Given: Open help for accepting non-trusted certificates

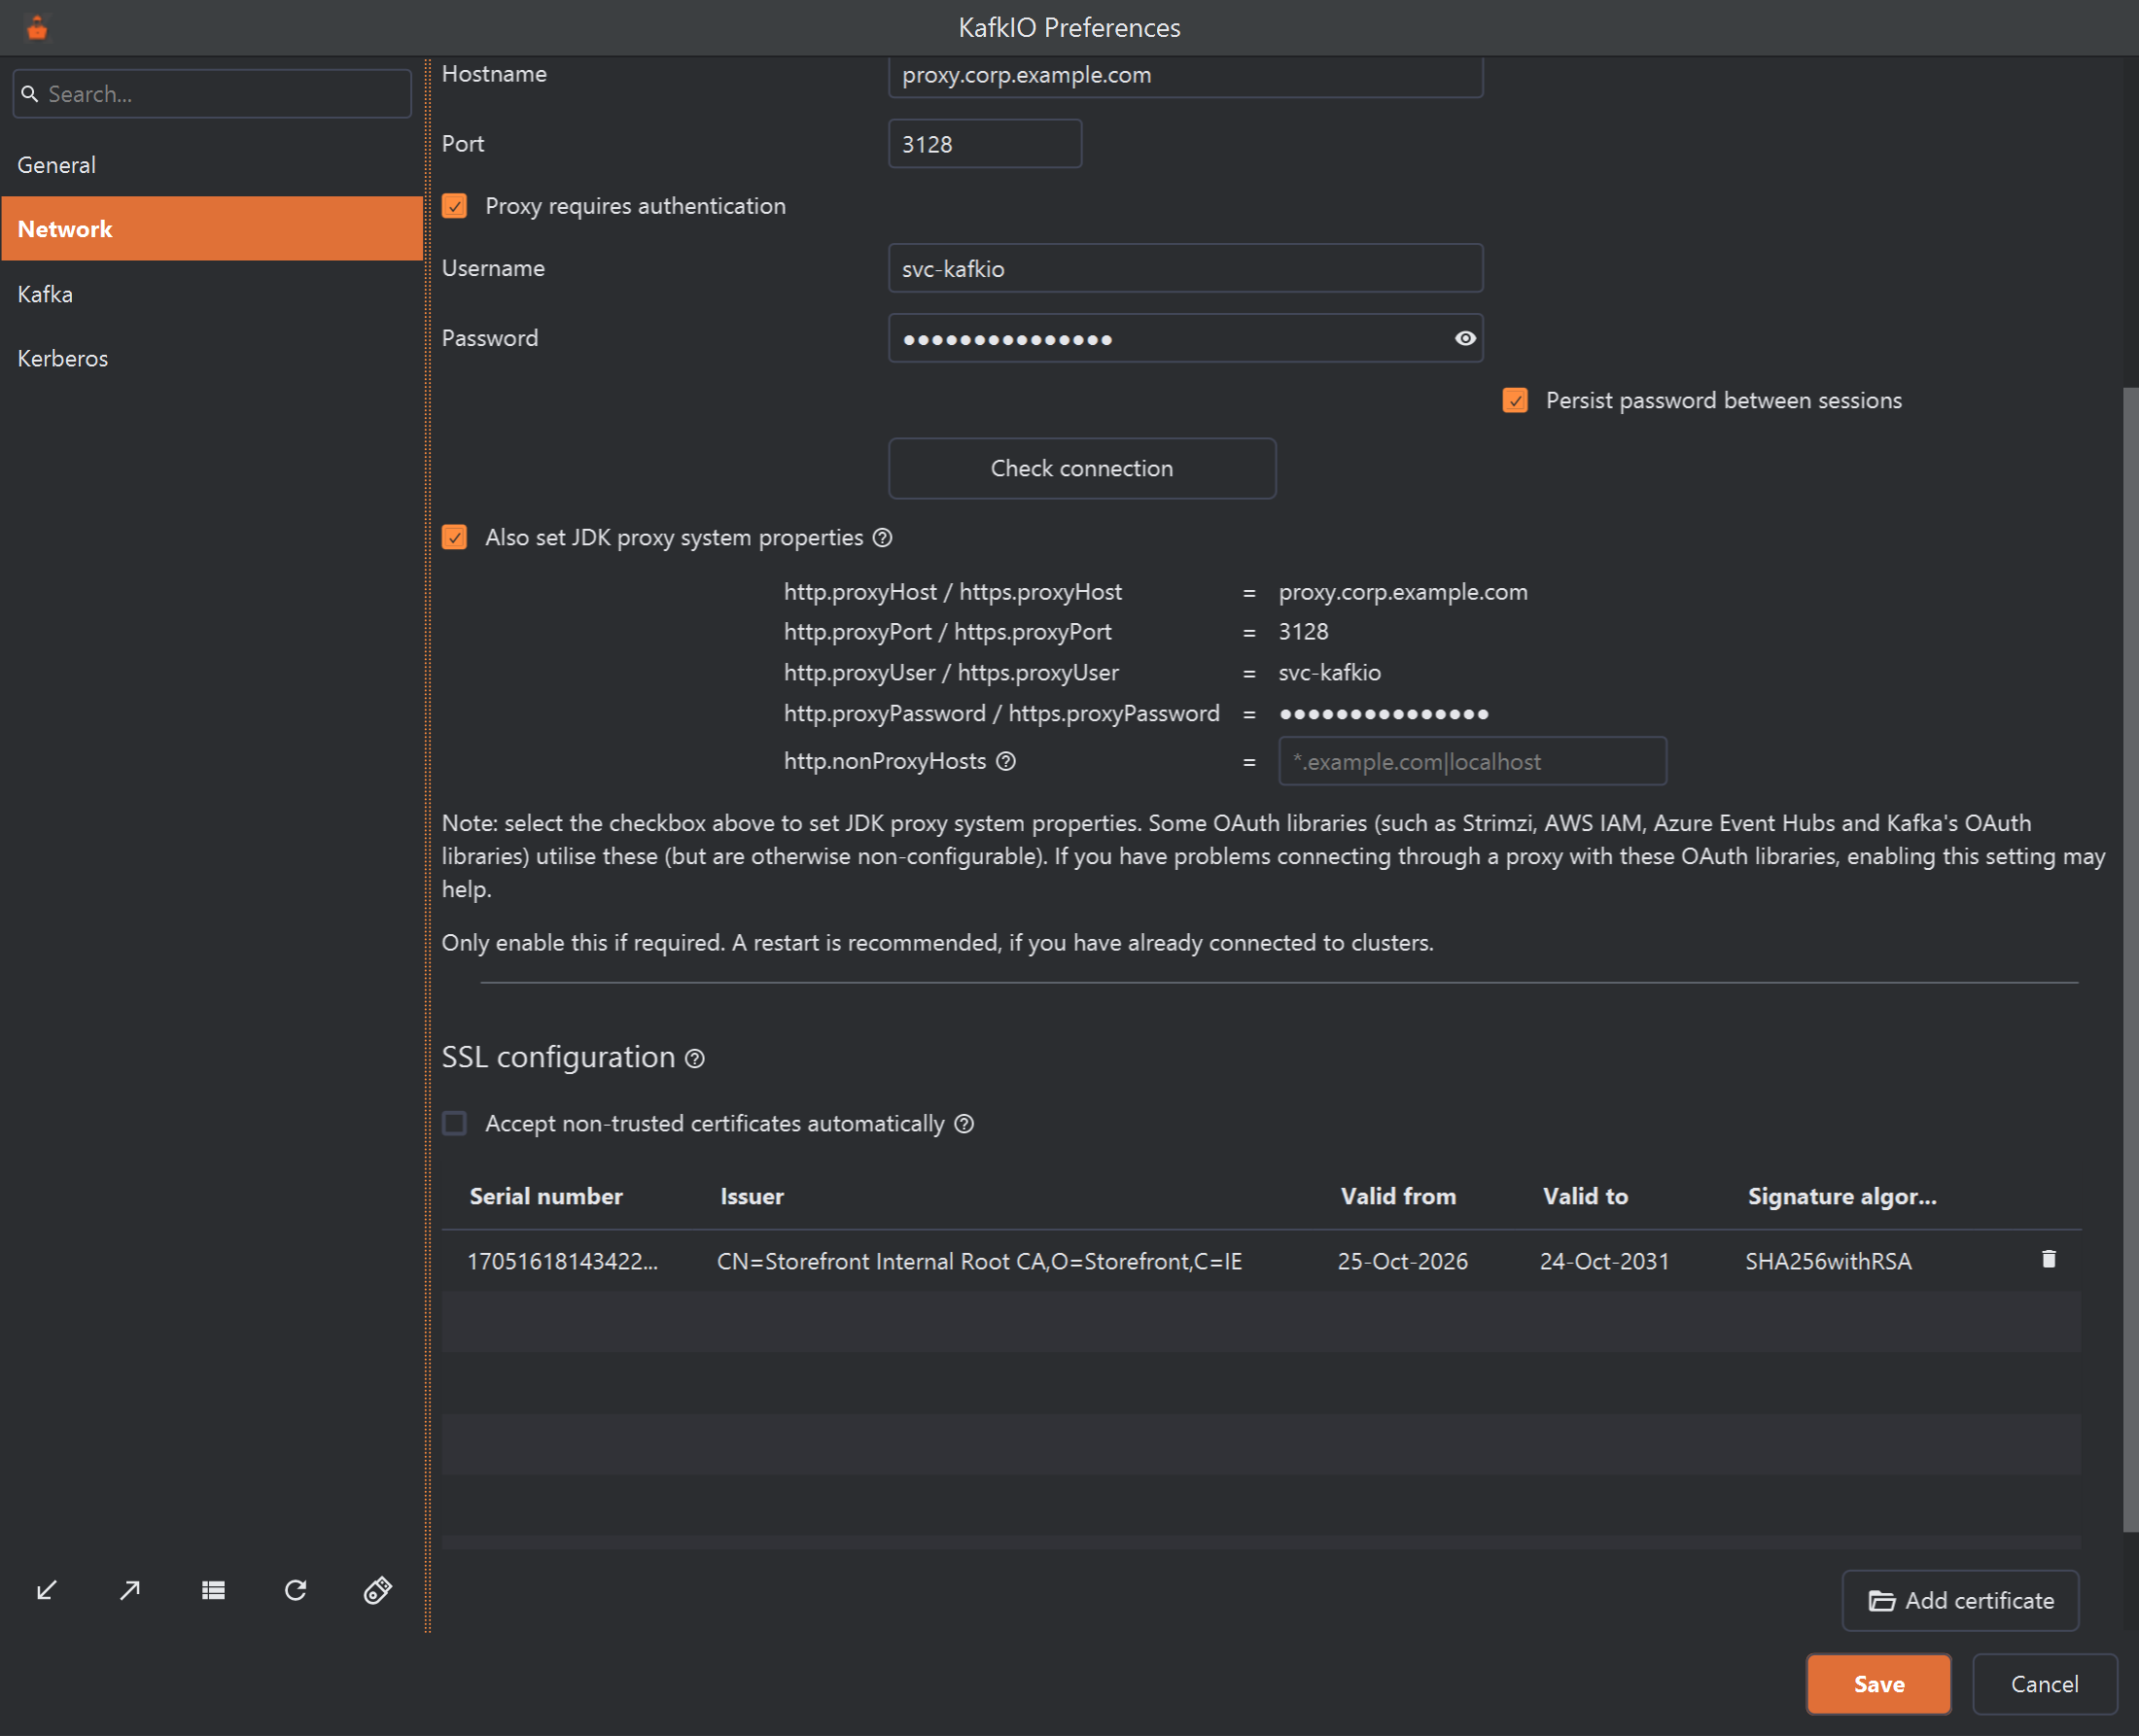Looking at the screenshot, I should pyautogui.click(x=964, y=1124).
